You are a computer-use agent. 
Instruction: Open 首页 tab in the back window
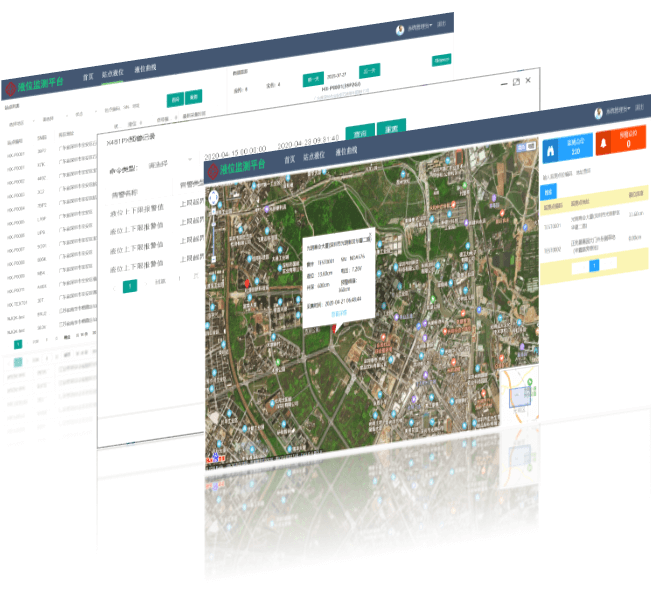tap(88, 77)
